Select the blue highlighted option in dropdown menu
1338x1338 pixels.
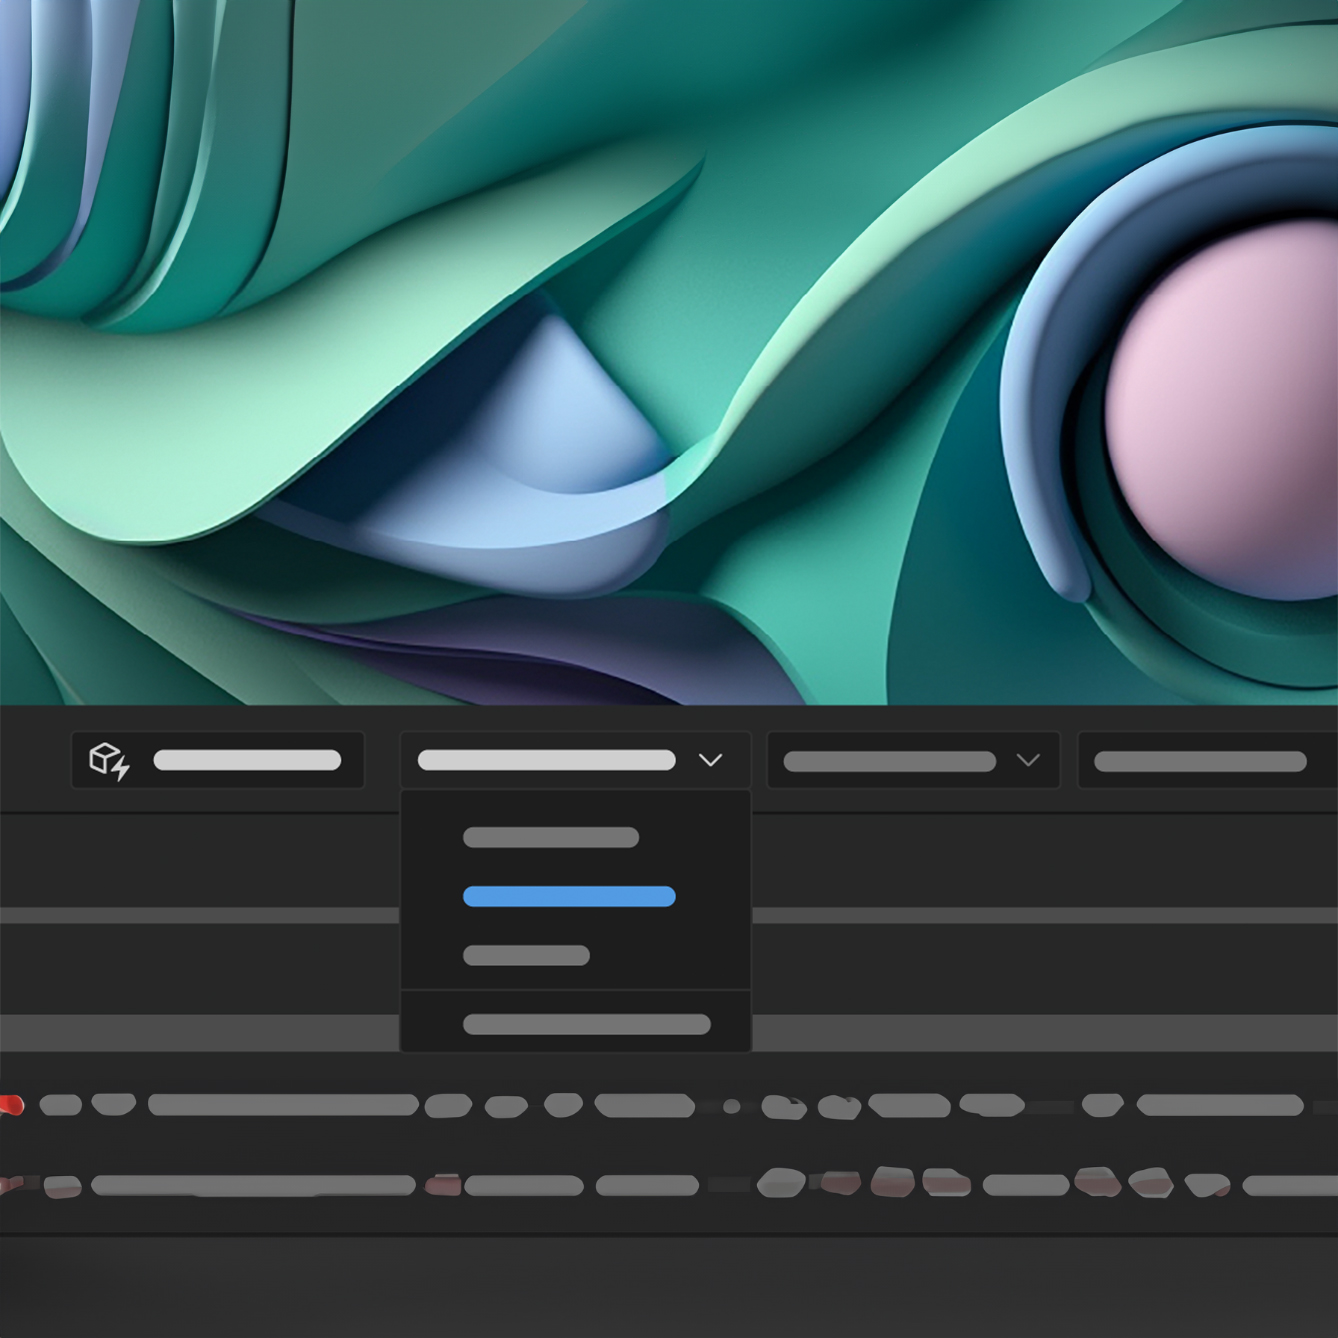point(569,896)
